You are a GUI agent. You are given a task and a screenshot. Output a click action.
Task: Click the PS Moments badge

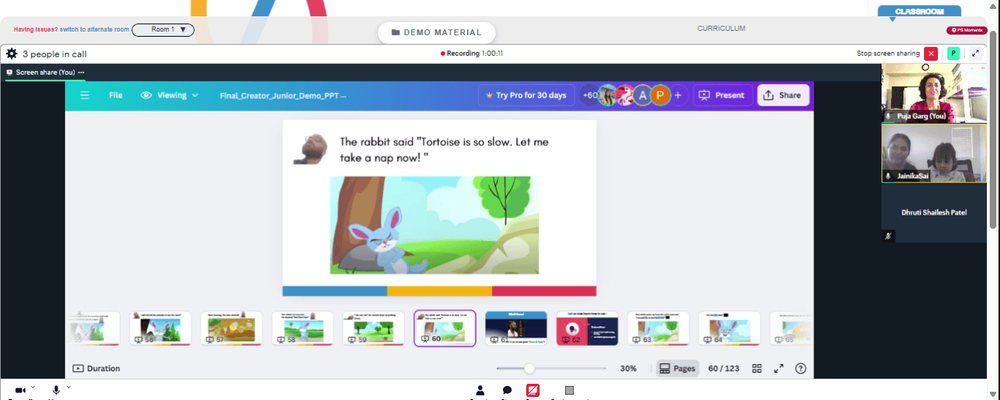pyautogui.click(x=967, y=30)
